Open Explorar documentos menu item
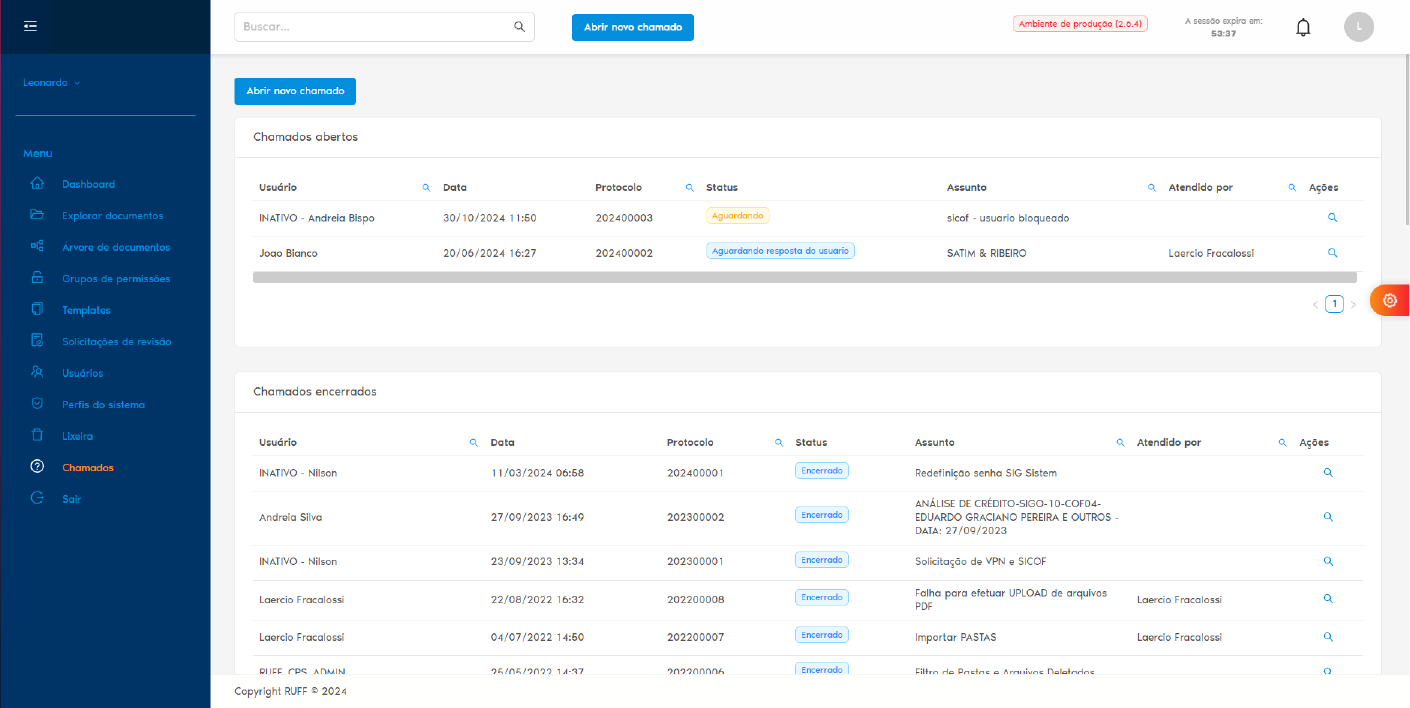The image size is (1410, 708). tap(112, 216)
